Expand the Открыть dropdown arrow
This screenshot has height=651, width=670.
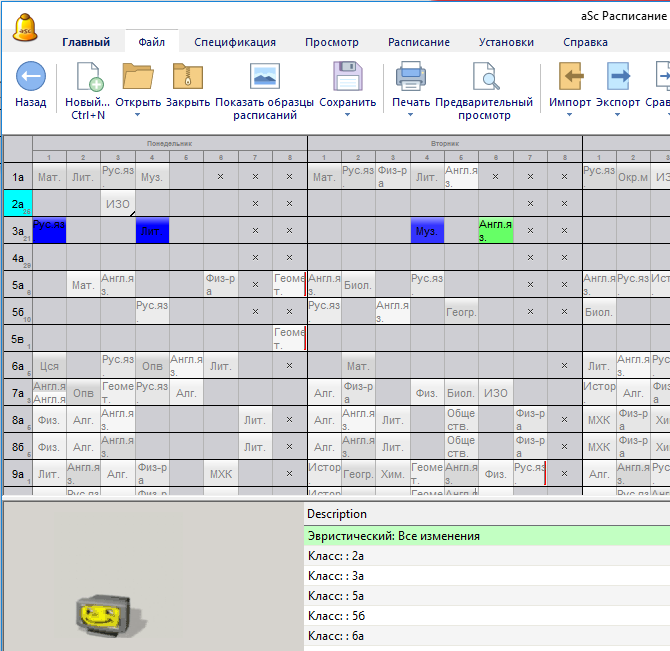(x=138, y=115)
